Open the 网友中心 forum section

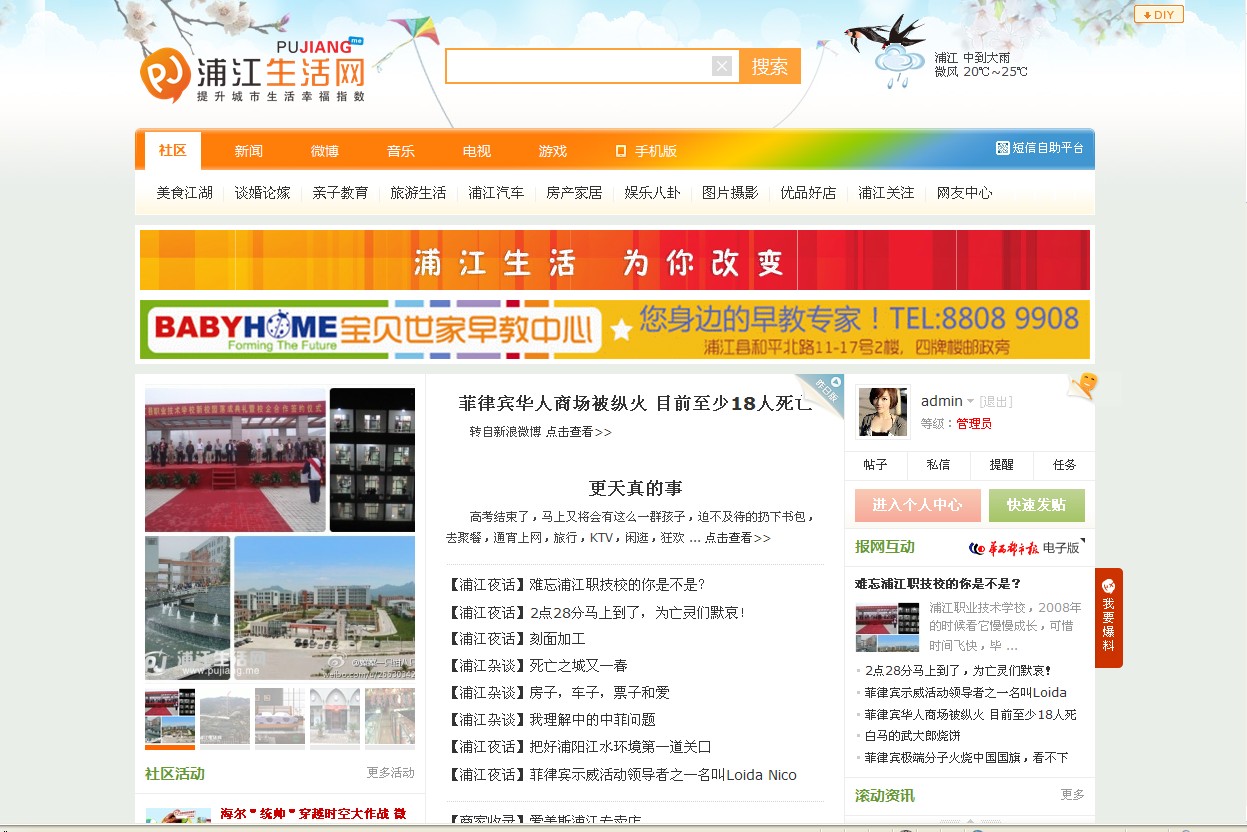click(x=964, y=193)
